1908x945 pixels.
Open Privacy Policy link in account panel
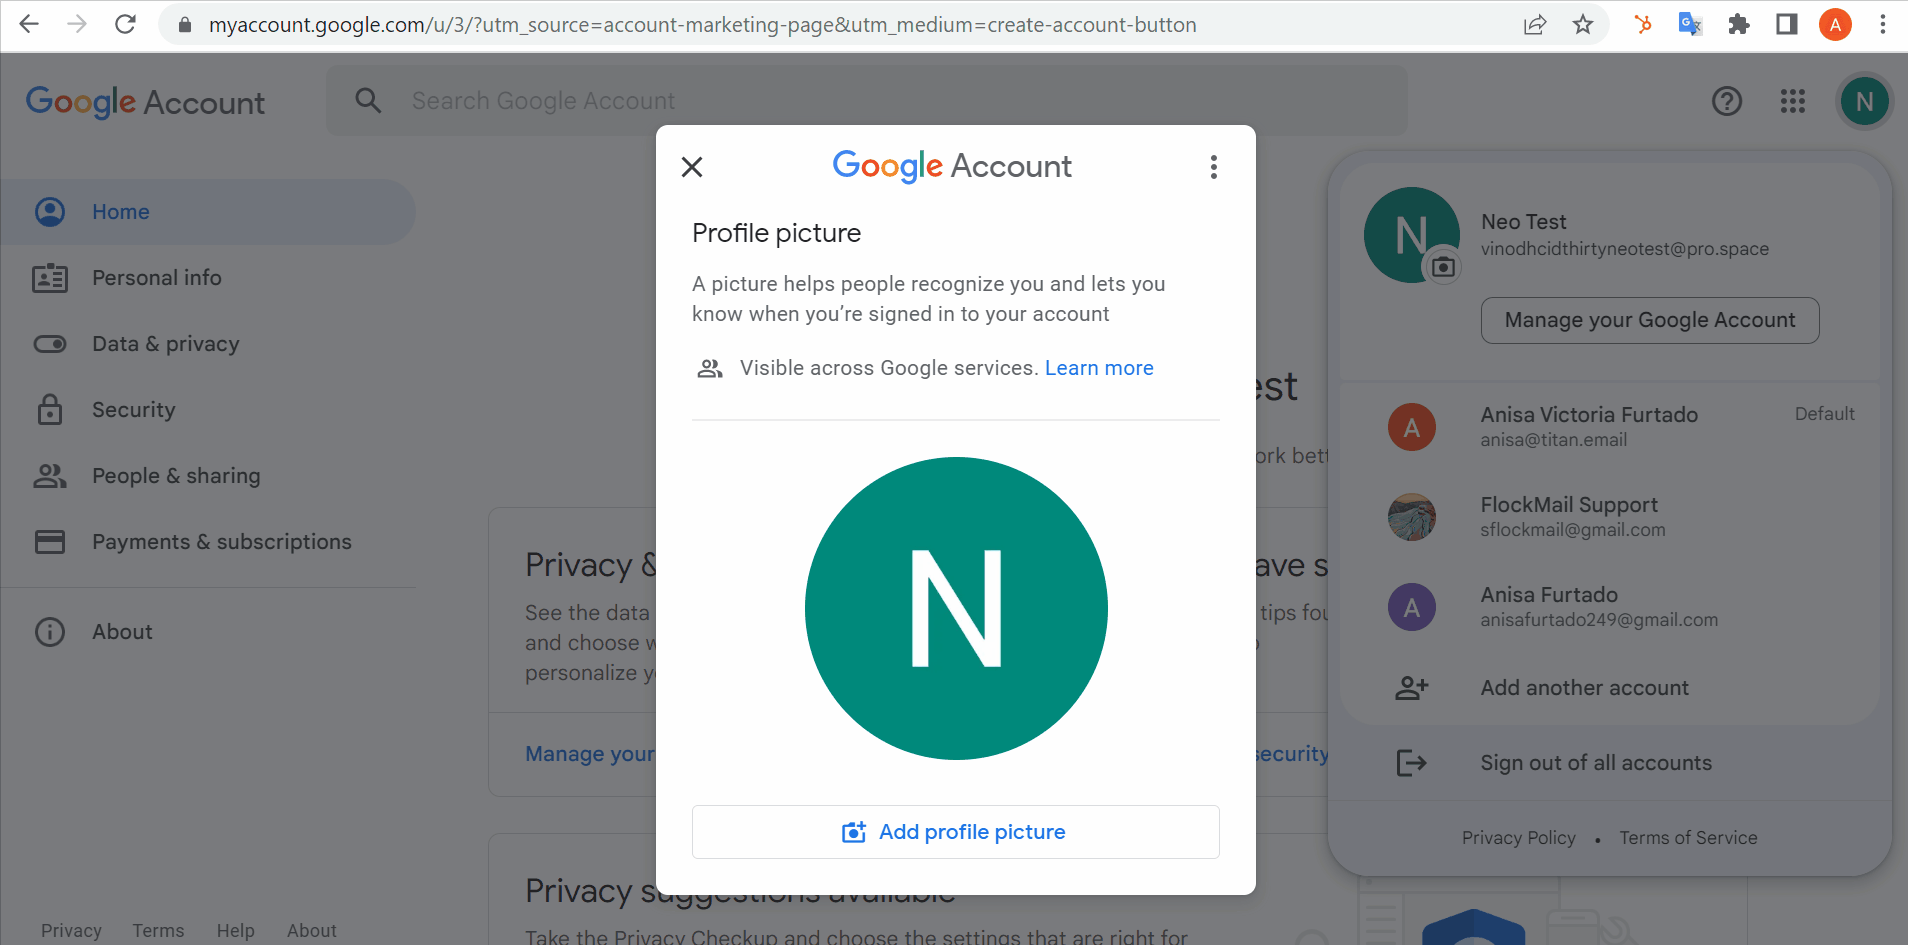1518,838
